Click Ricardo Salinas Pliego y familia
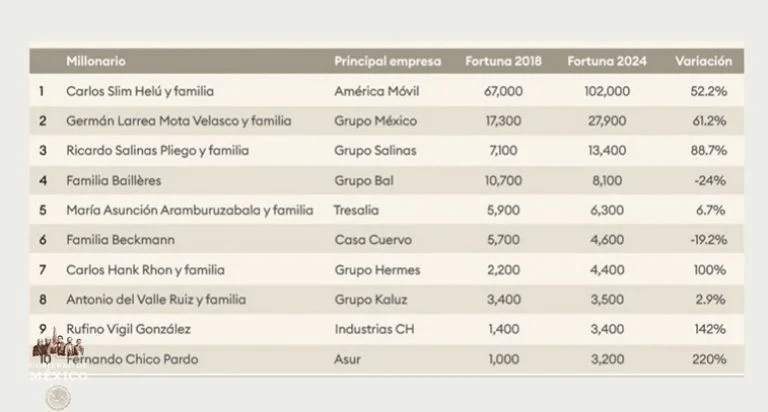 [x=157, y=151]
